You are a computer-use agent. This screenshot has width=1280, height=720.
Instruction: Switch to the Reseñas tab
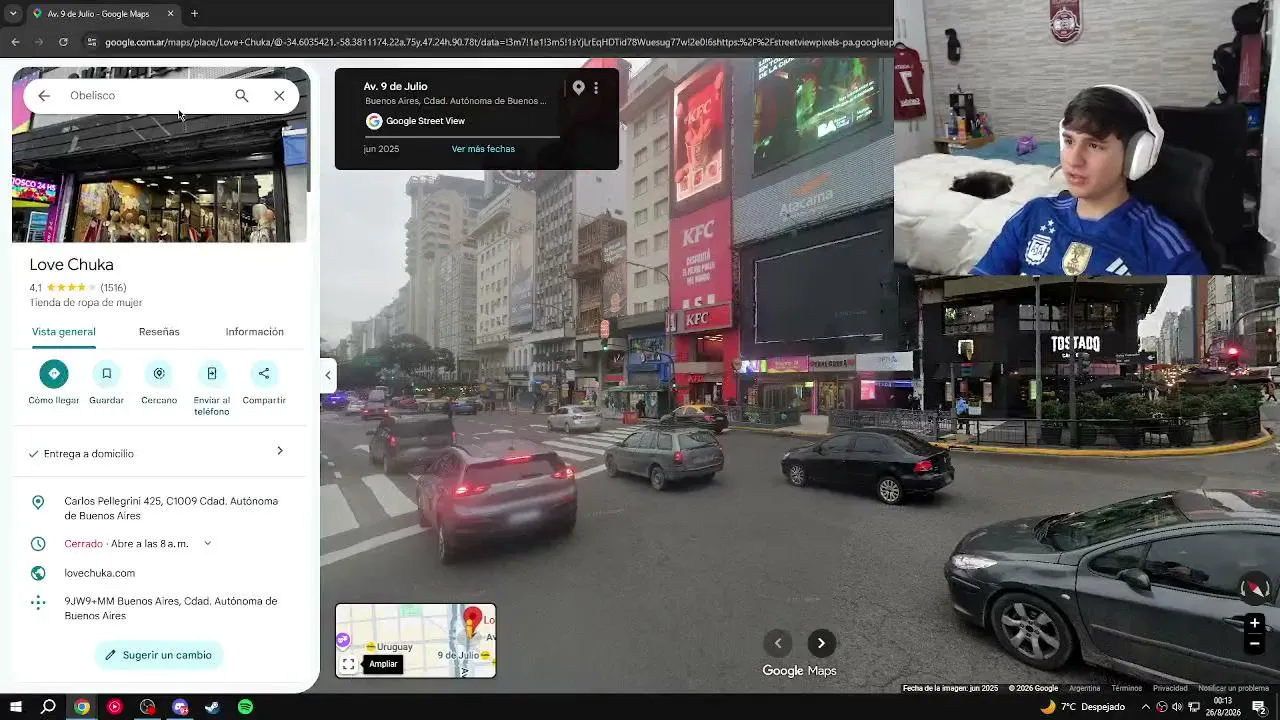159,332
